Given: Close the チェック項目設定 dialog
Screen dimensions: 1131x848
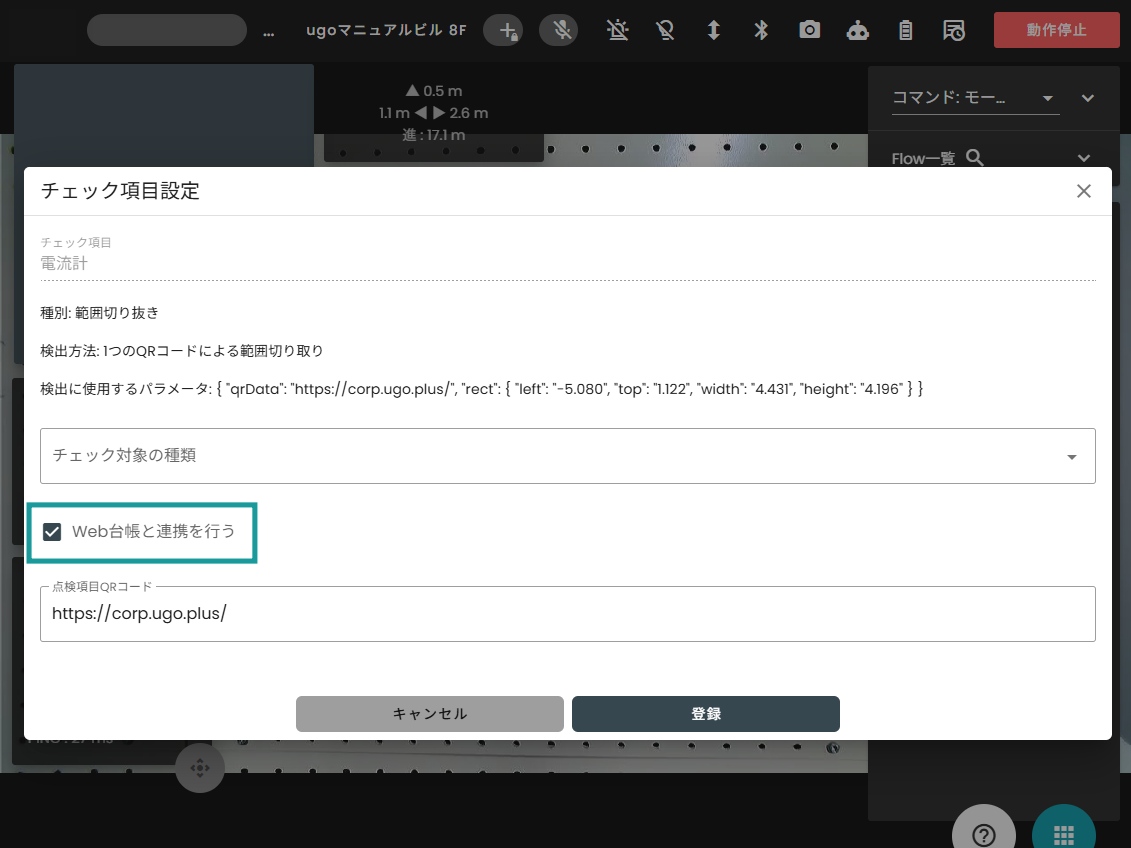Looking at the screenshot, I should click(1083, 191).
